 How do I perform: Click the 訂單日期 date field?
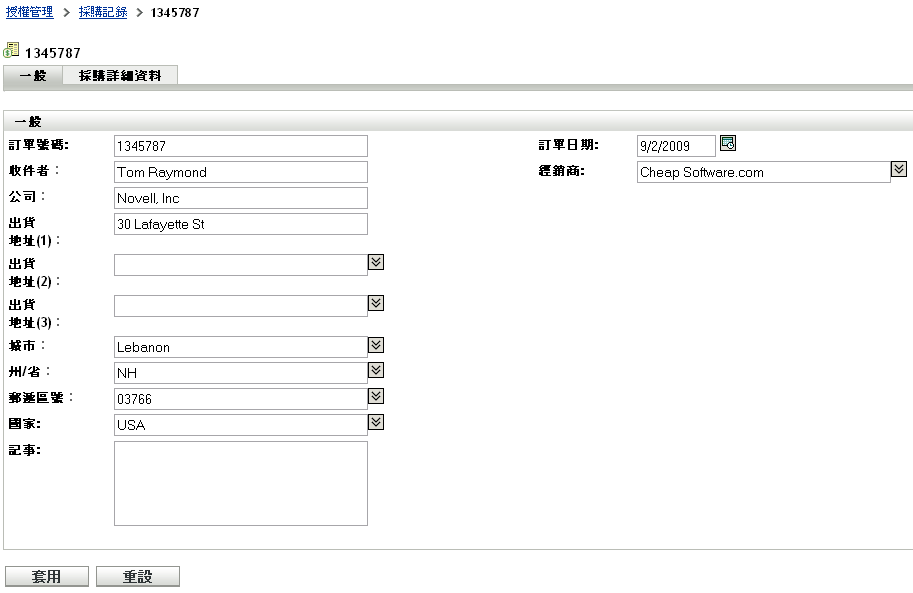pyautogui.click(x=676, y=146)
